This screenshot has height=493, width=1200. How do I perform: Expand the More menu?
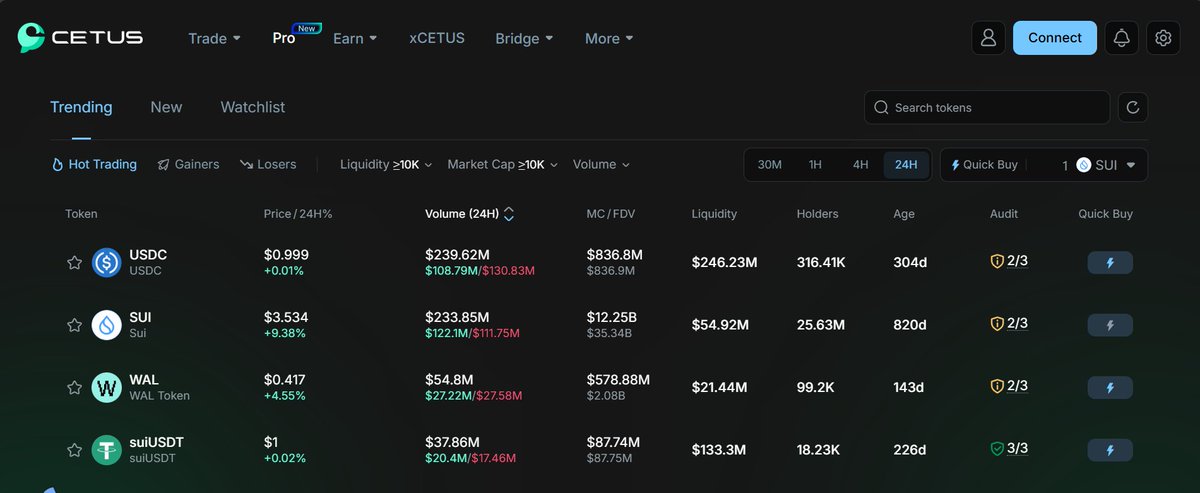[609, 38]
